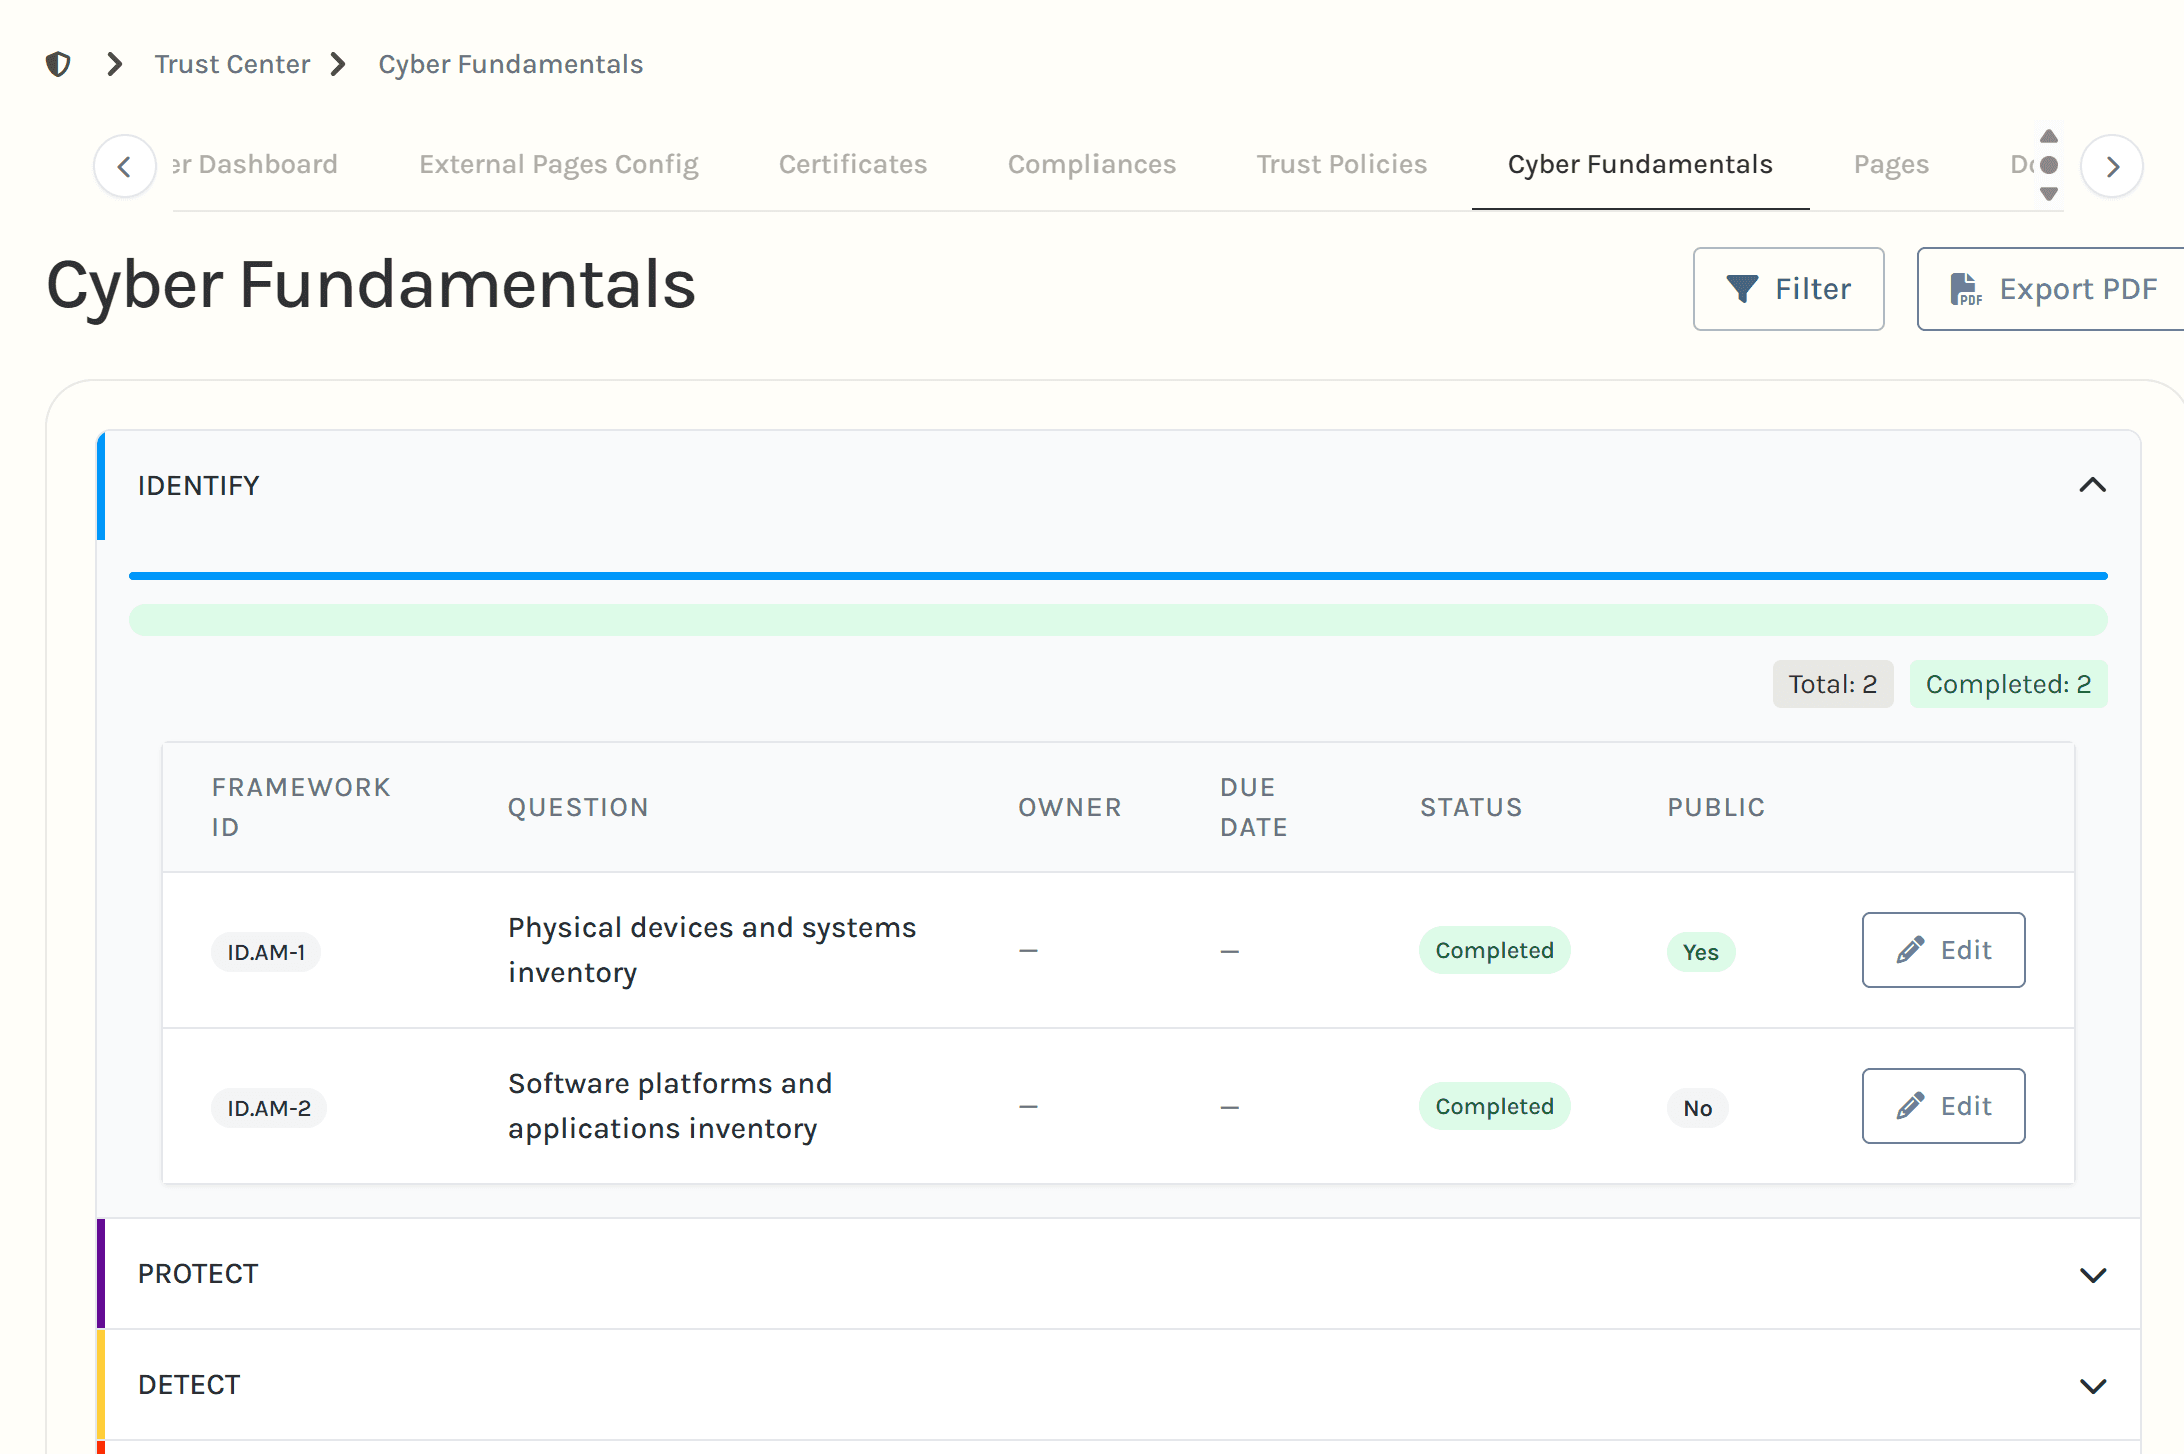2184x1454 pixels.
Task: Edit the ID.AM-2 row
Action: pyautogui.click(x=1943, y=1106)
